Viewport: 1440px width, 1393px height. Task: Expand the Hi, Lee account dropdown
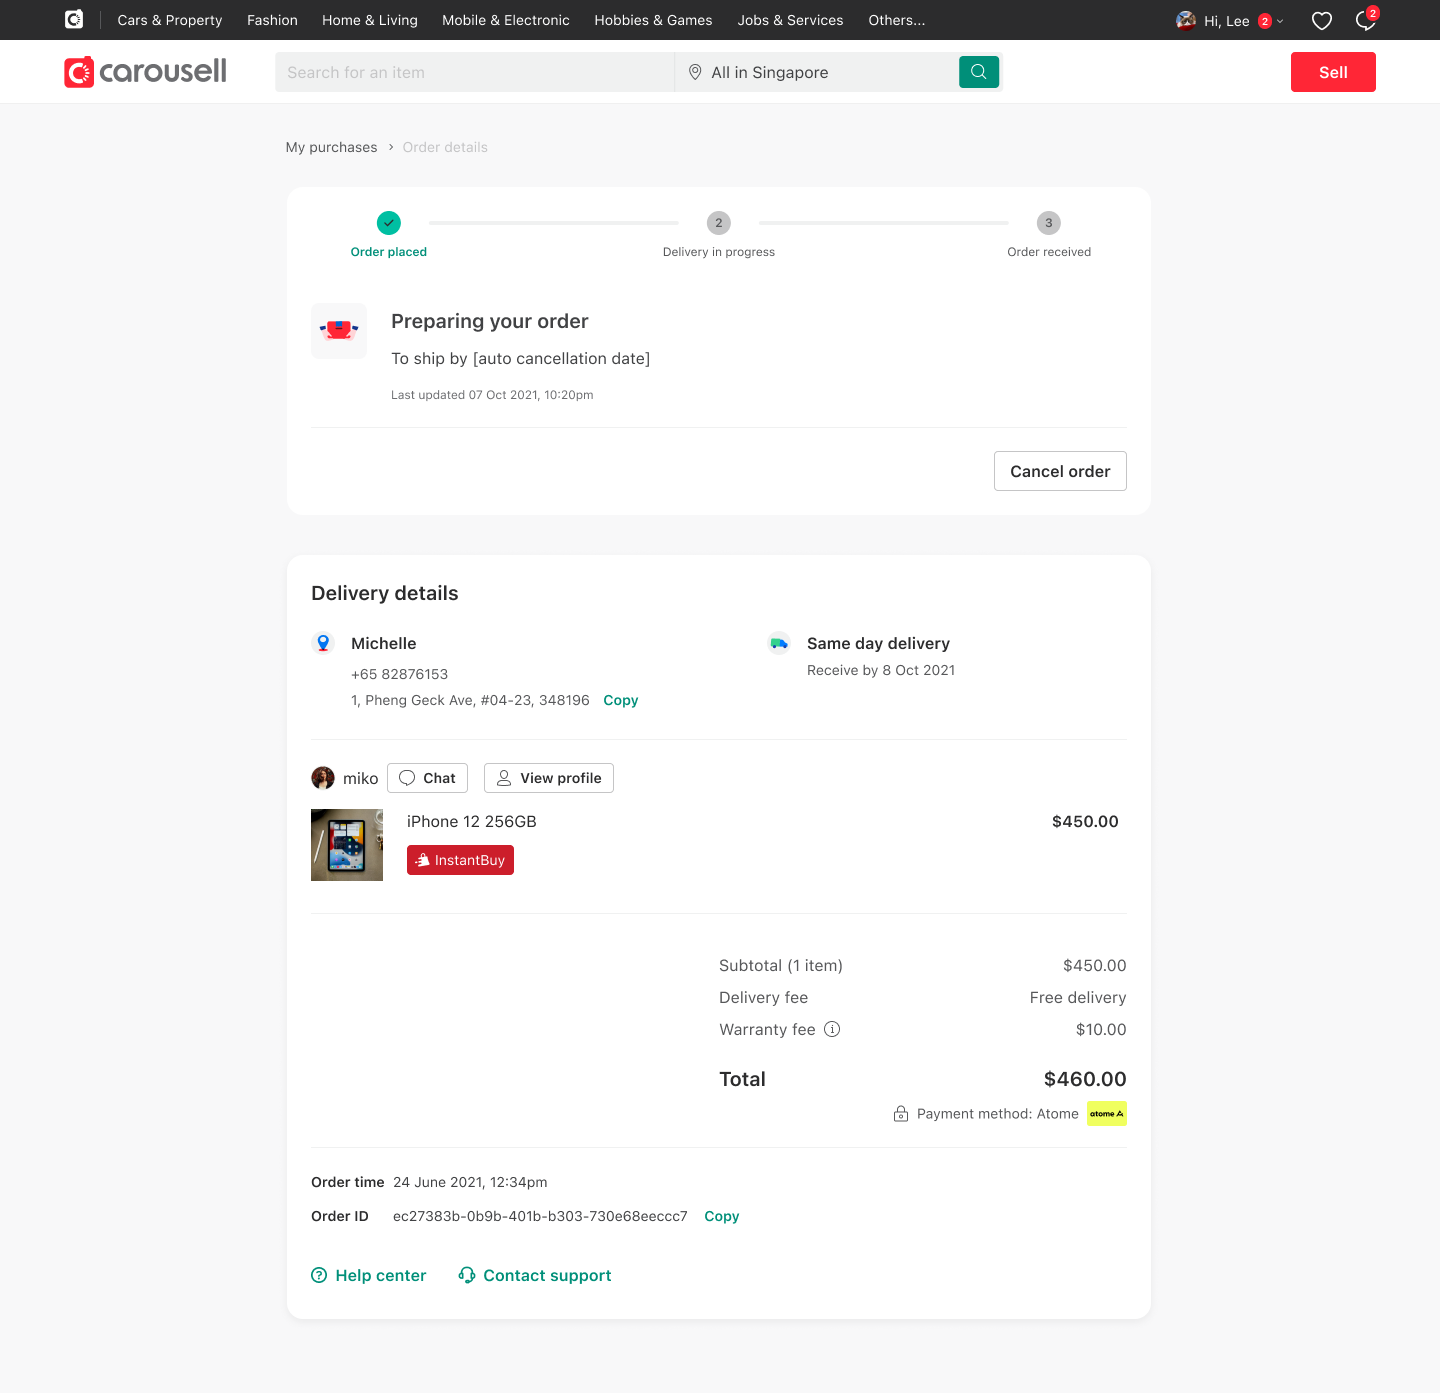[1228, 20]
